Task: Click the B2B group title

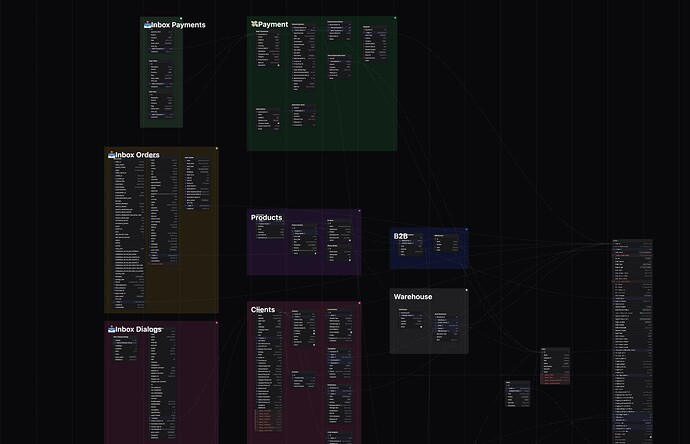Action: coord(400,236)
